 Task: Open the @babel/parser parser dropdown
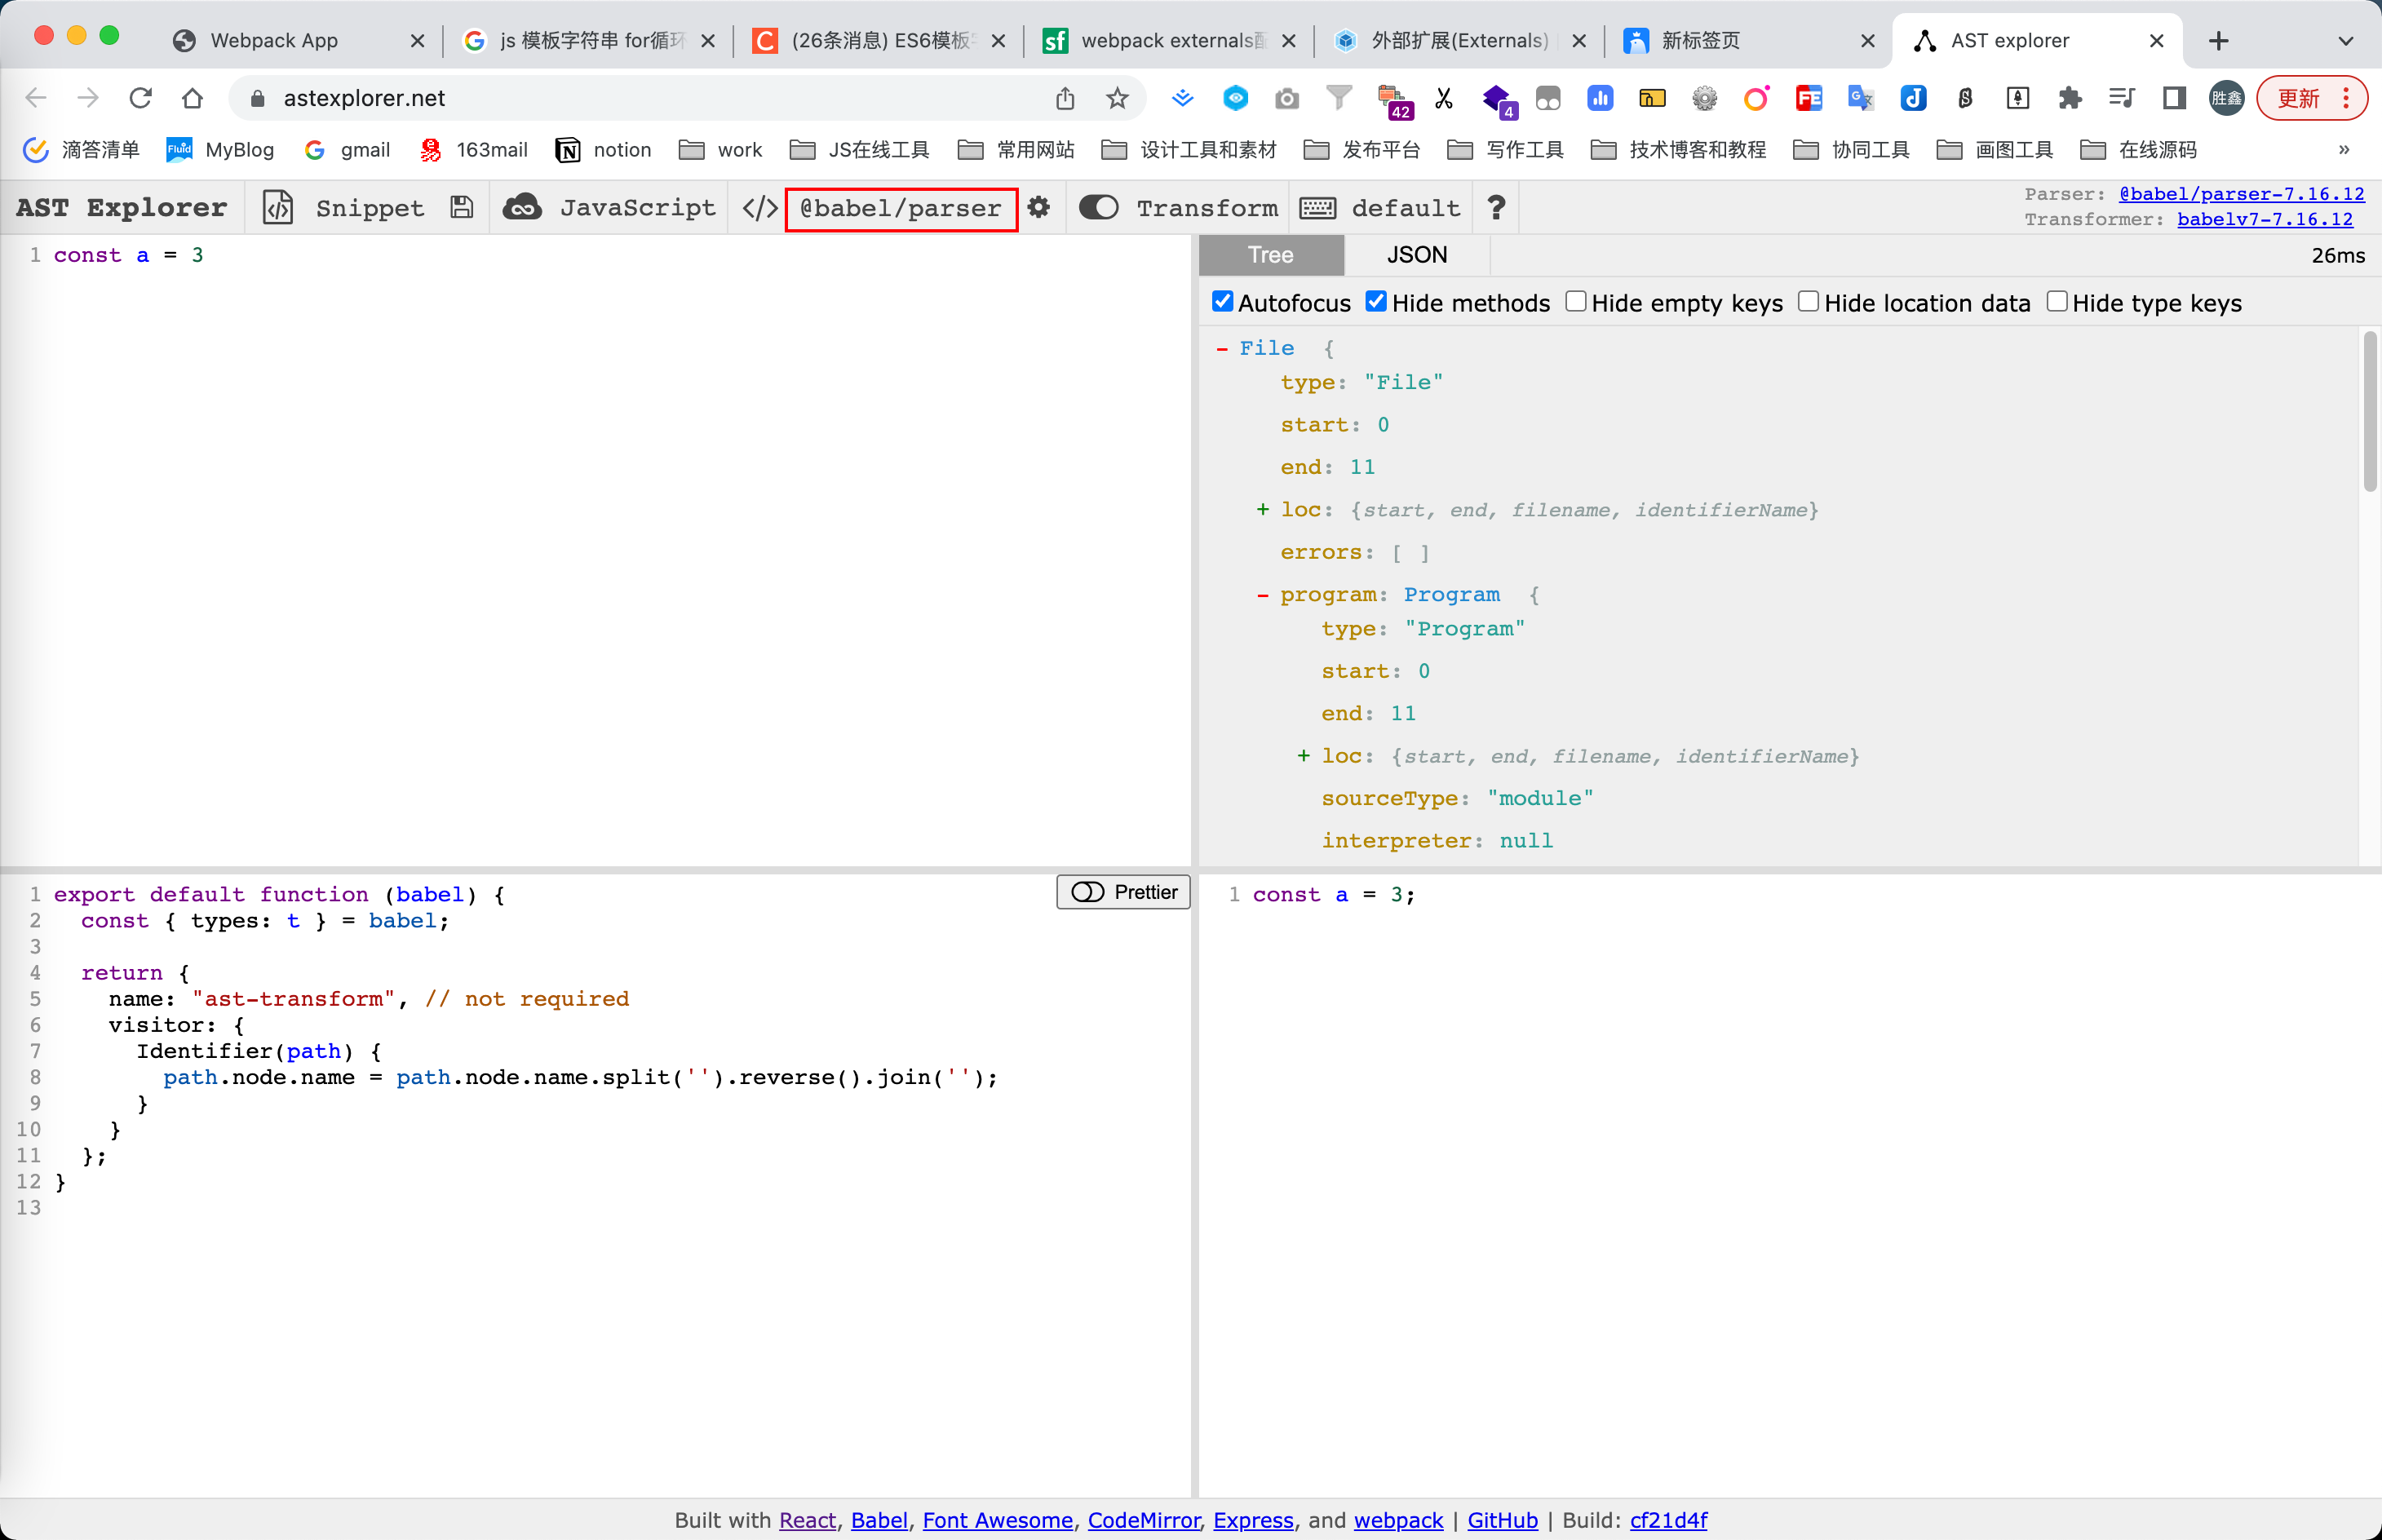click(x=900, y=208)
